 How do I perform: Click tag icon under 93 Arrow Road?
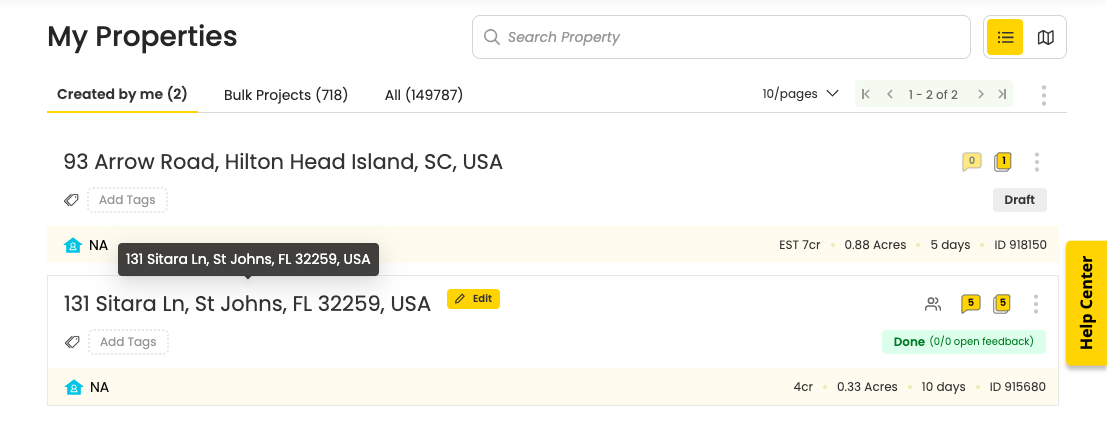[71, 200]
